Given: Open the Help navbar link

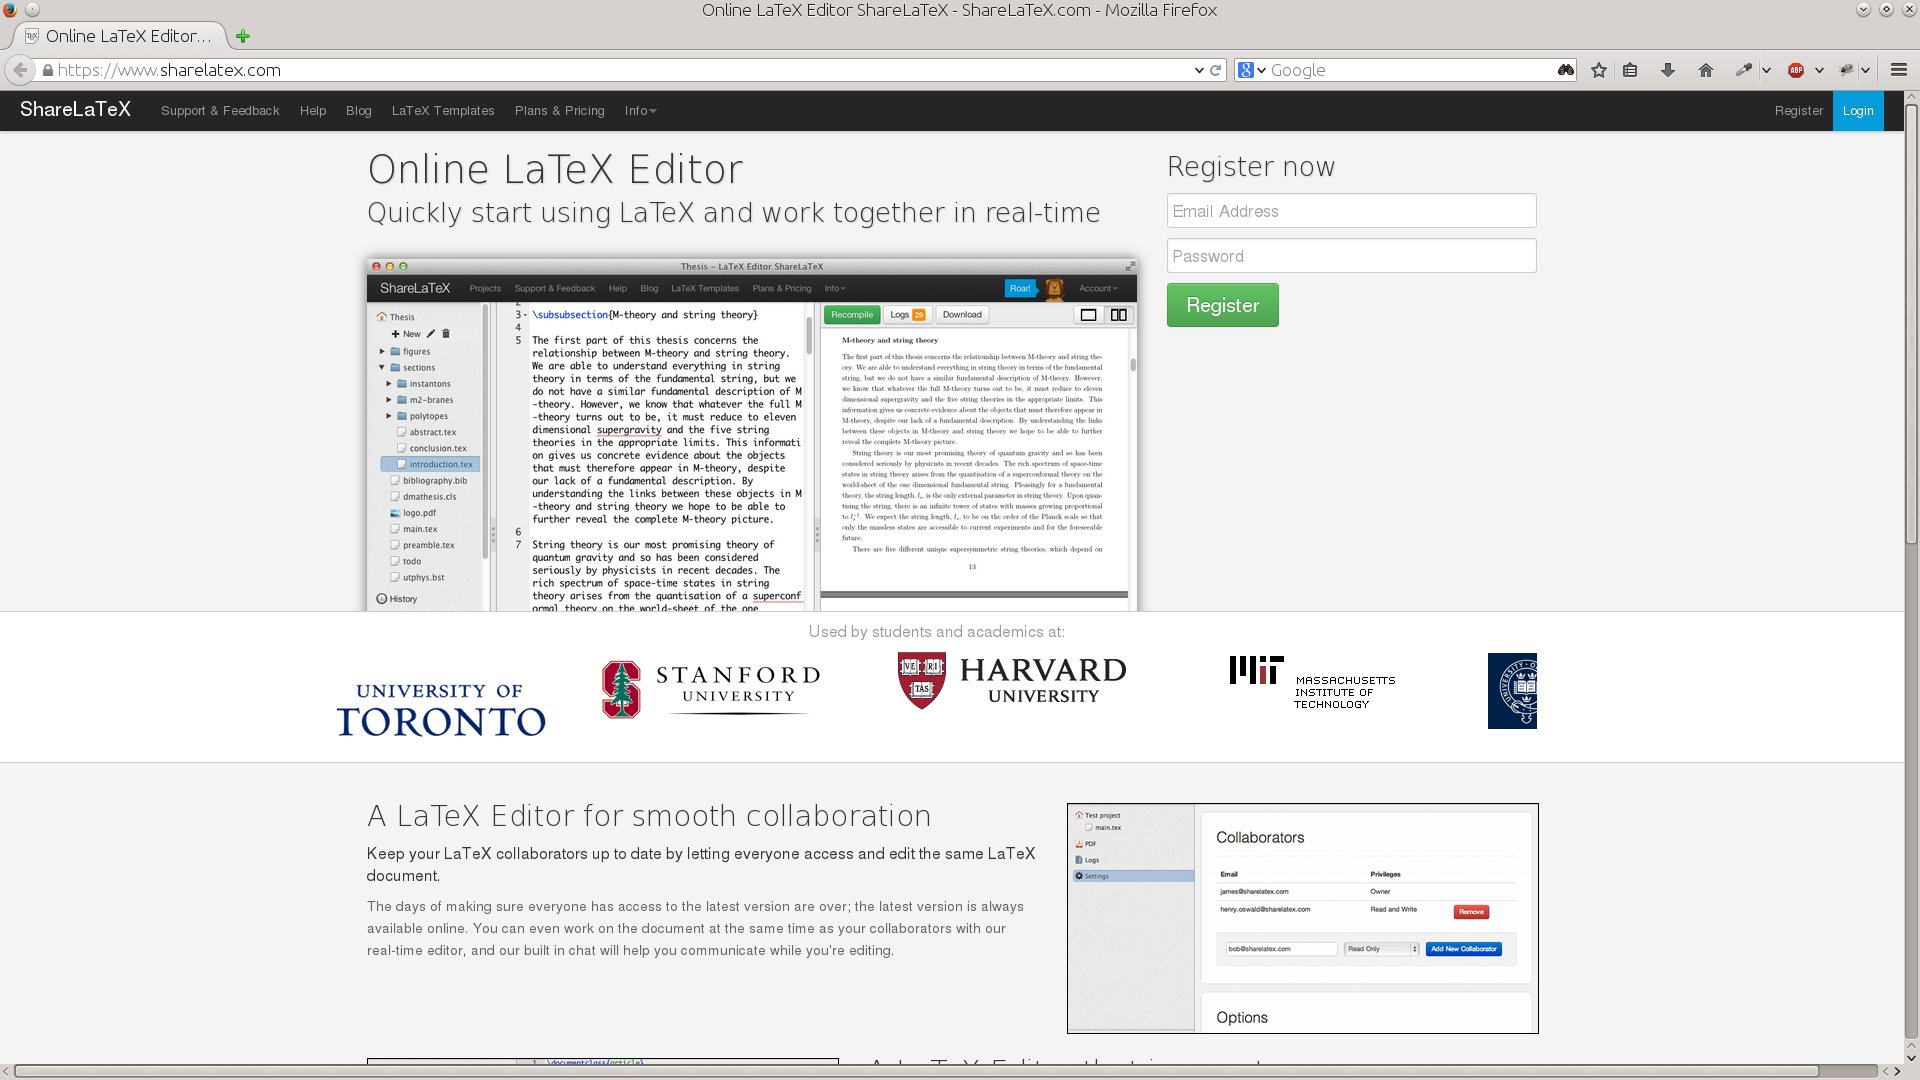Looking at the screenshot, I should tap(313, 111).
